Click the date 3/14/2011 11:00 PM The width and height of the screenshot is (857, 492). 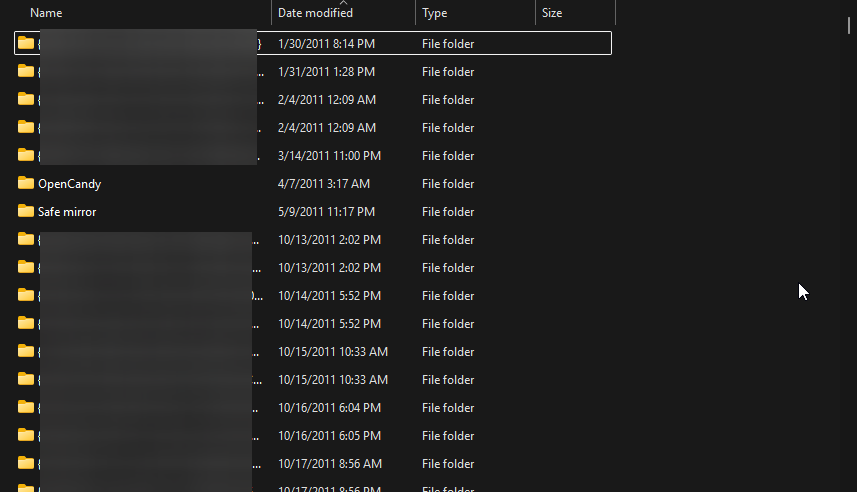click(x=329, y=156)
